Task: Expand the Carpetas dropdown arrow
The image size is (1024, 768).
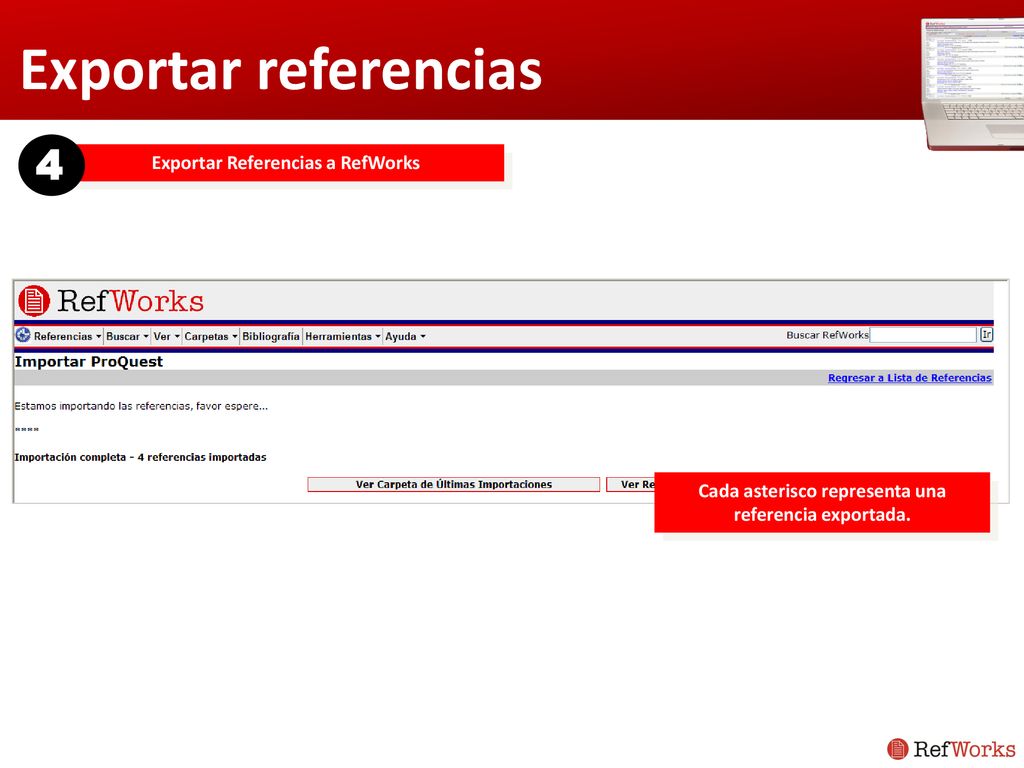Action: (234, 336)
